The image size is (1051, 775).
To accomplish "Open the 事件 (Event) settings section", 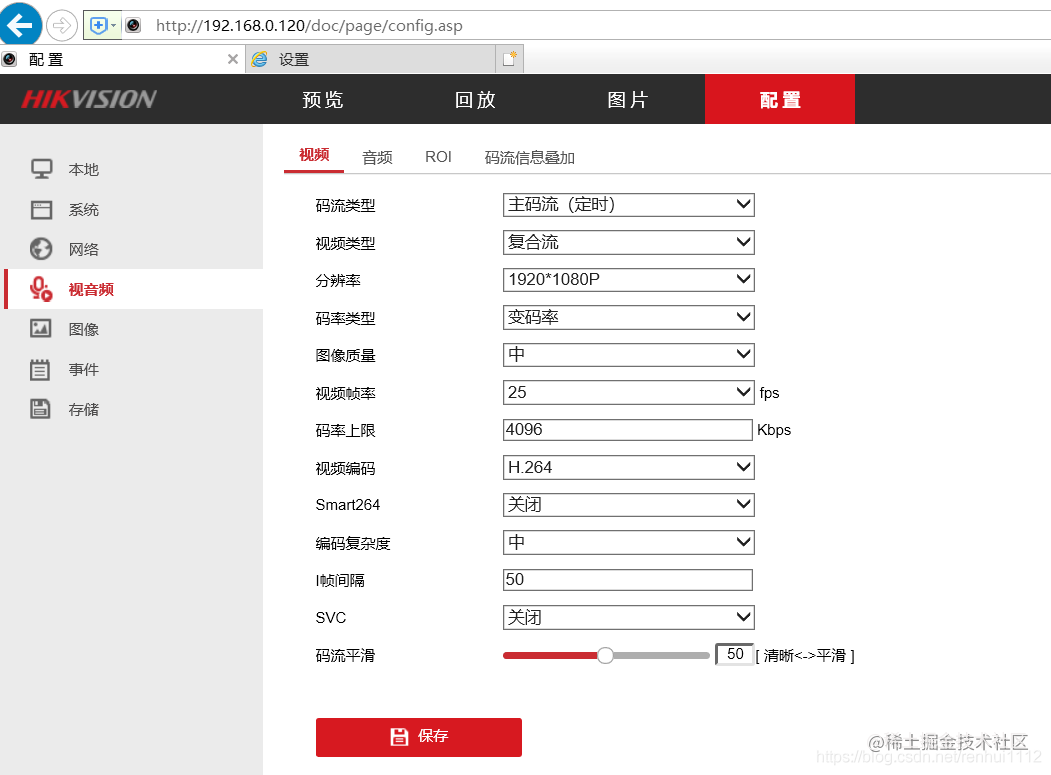I will pos(84,369).
